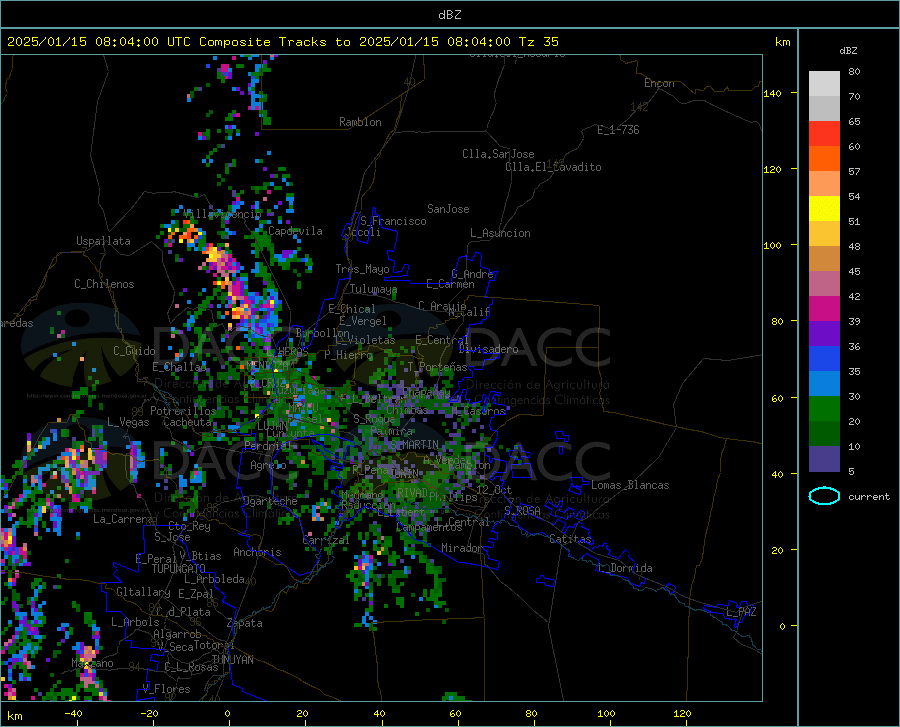Select the 39 dBZ purple swatch
Image resolution: width=900 pixels, height=727 pixels.
824,334
